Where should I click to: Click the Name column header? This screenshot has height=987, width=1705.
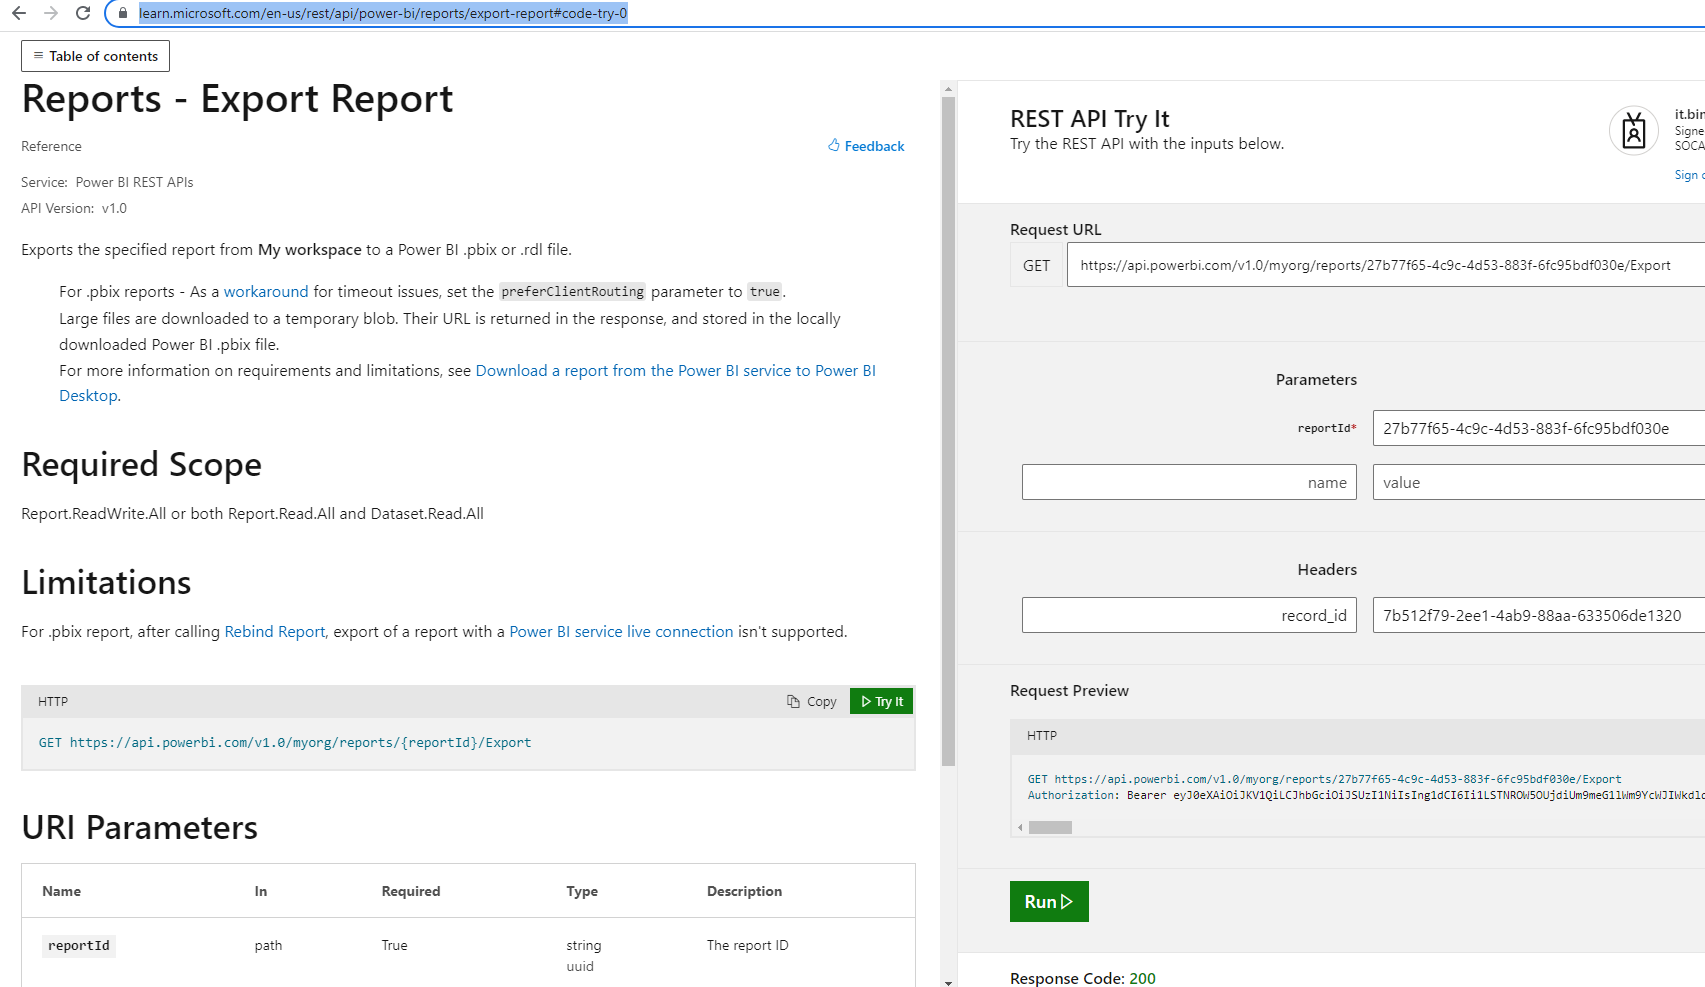62,891
